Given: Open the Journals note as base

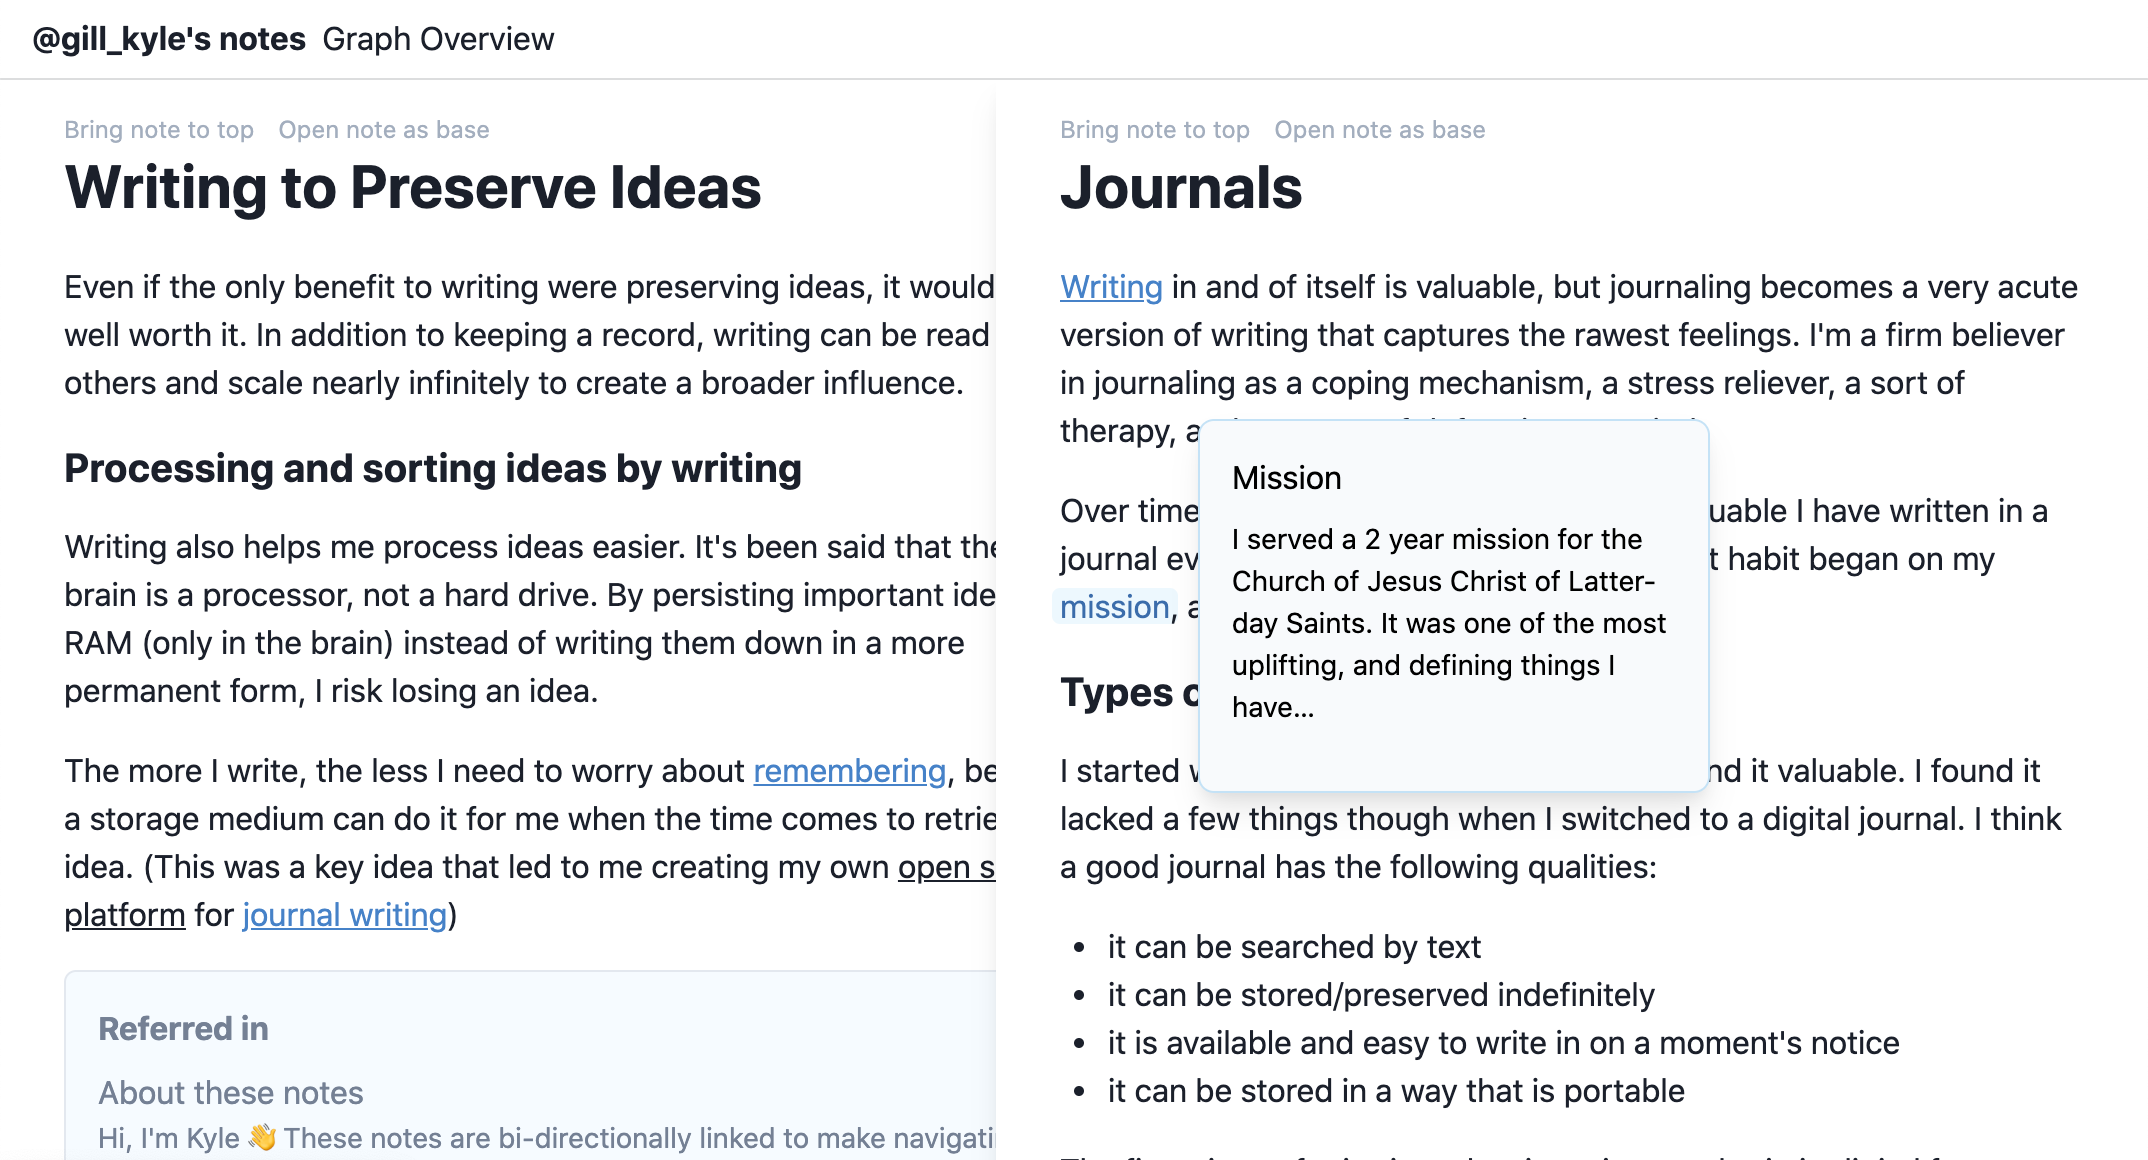Looking at the screenshot, I should 1380,130.
